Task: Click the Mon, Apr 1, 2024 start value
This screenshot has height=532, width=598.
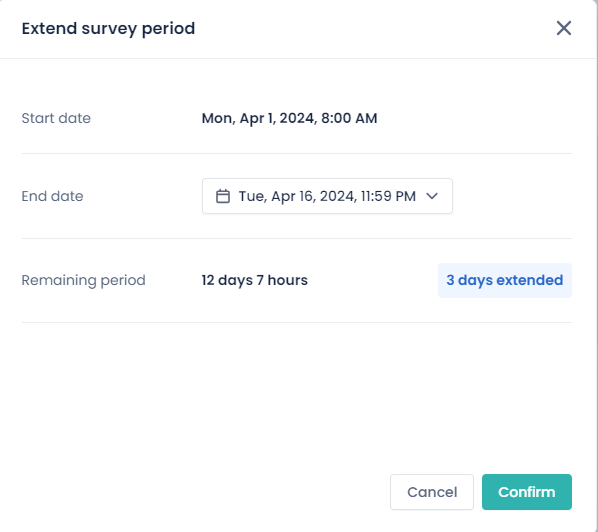Action: pyautogui.click(x=259, y=118)
